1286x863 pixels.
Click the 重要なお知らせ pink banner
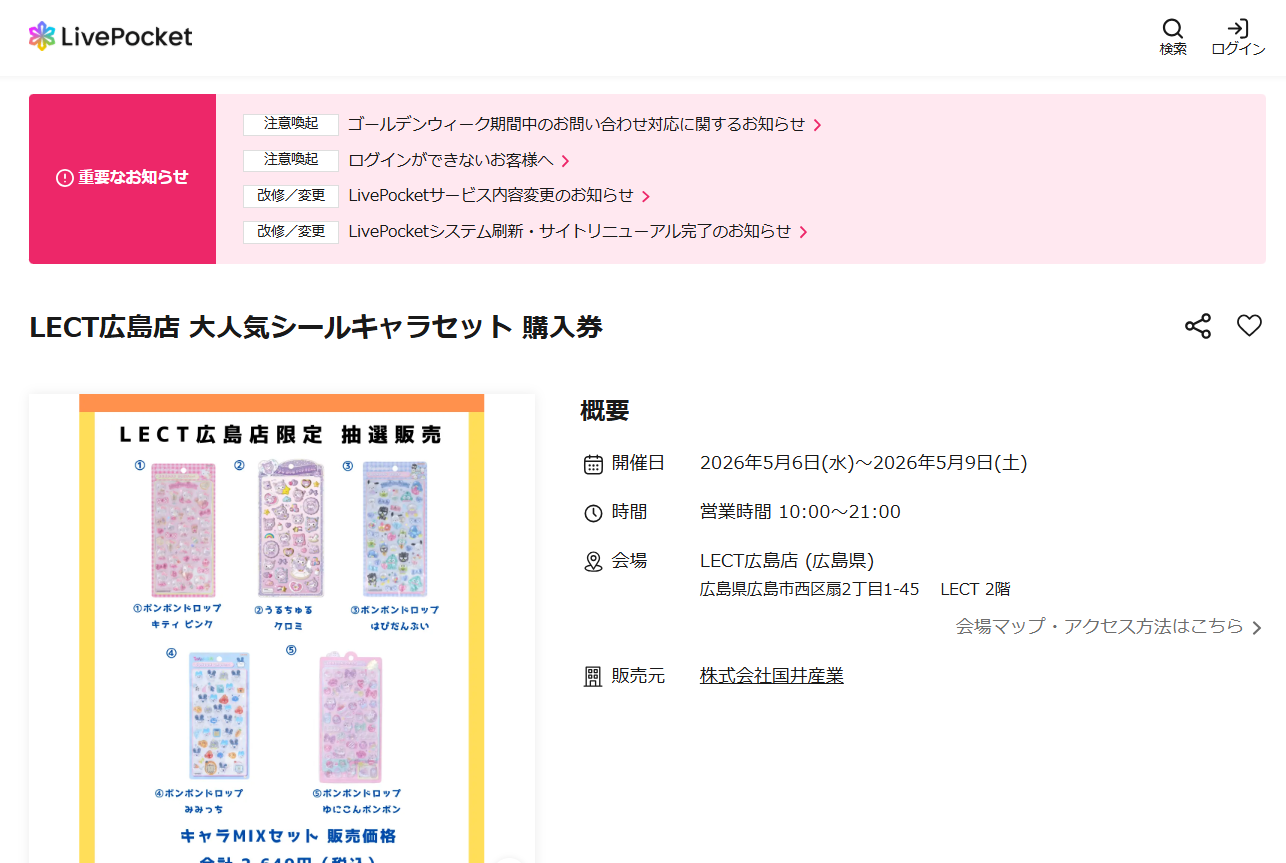coord(122,179)
